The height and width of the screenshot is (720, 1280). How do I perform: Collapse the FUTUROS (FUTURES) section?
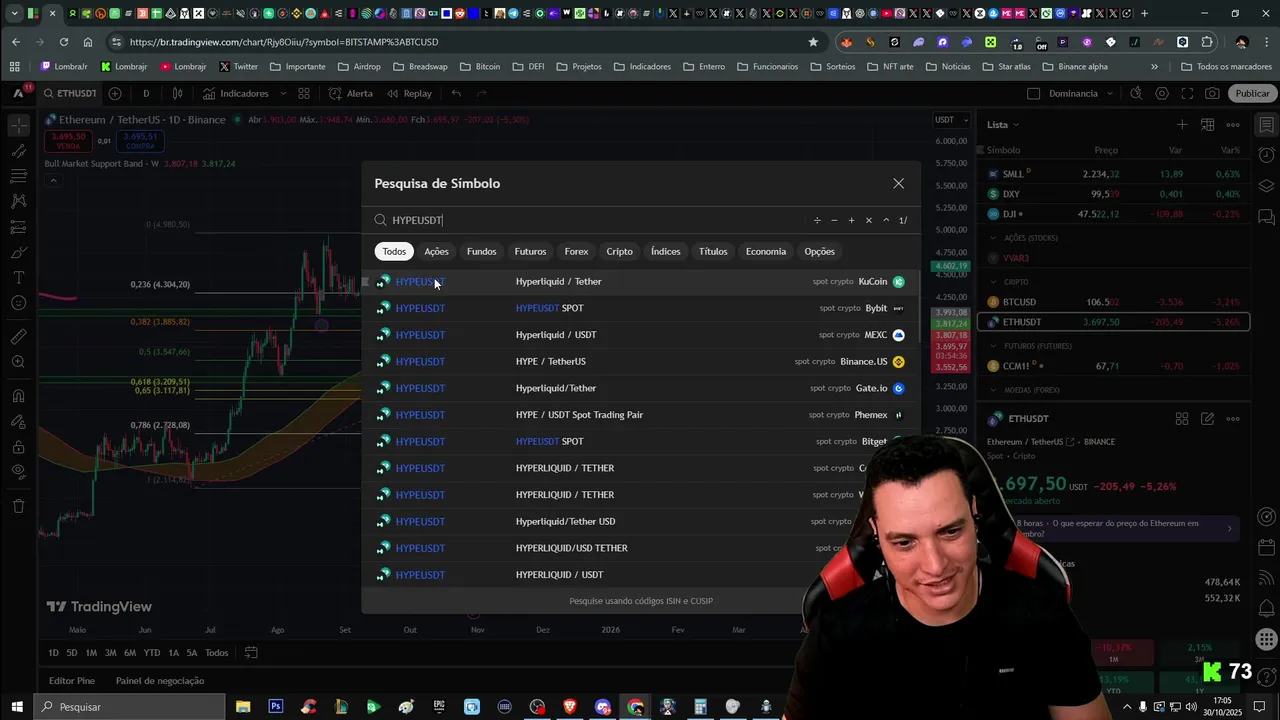pos(993,346)
